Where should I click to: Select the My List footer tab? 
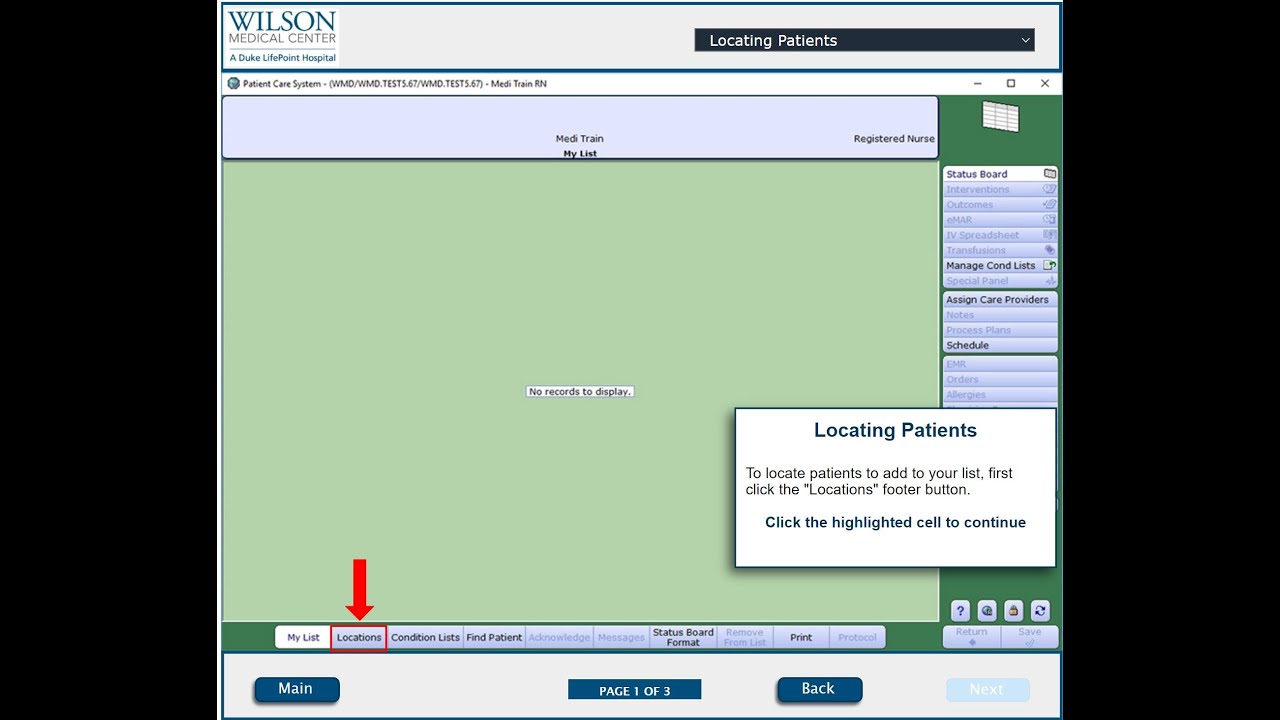[303, 638]
